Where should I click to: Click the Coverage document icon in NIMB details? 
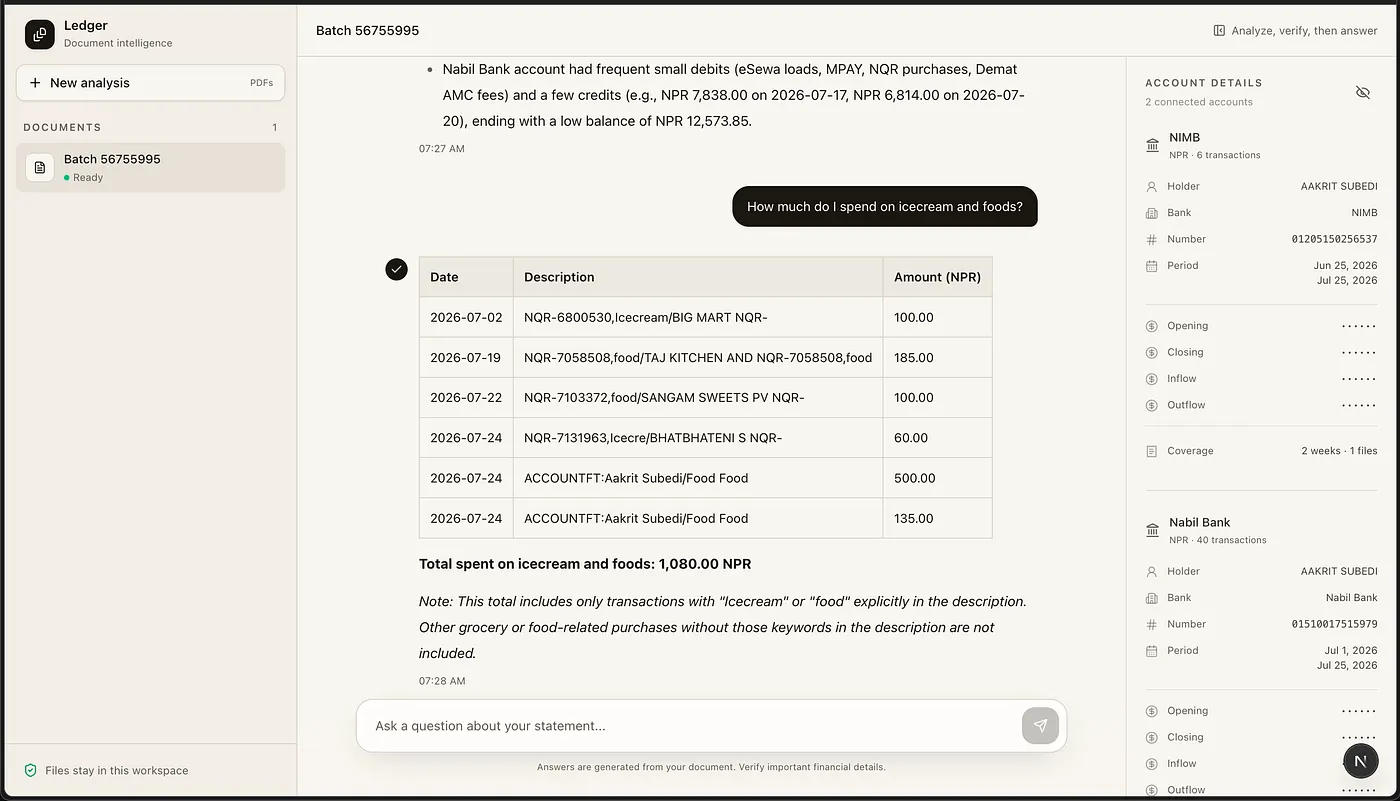[1151, 451]
